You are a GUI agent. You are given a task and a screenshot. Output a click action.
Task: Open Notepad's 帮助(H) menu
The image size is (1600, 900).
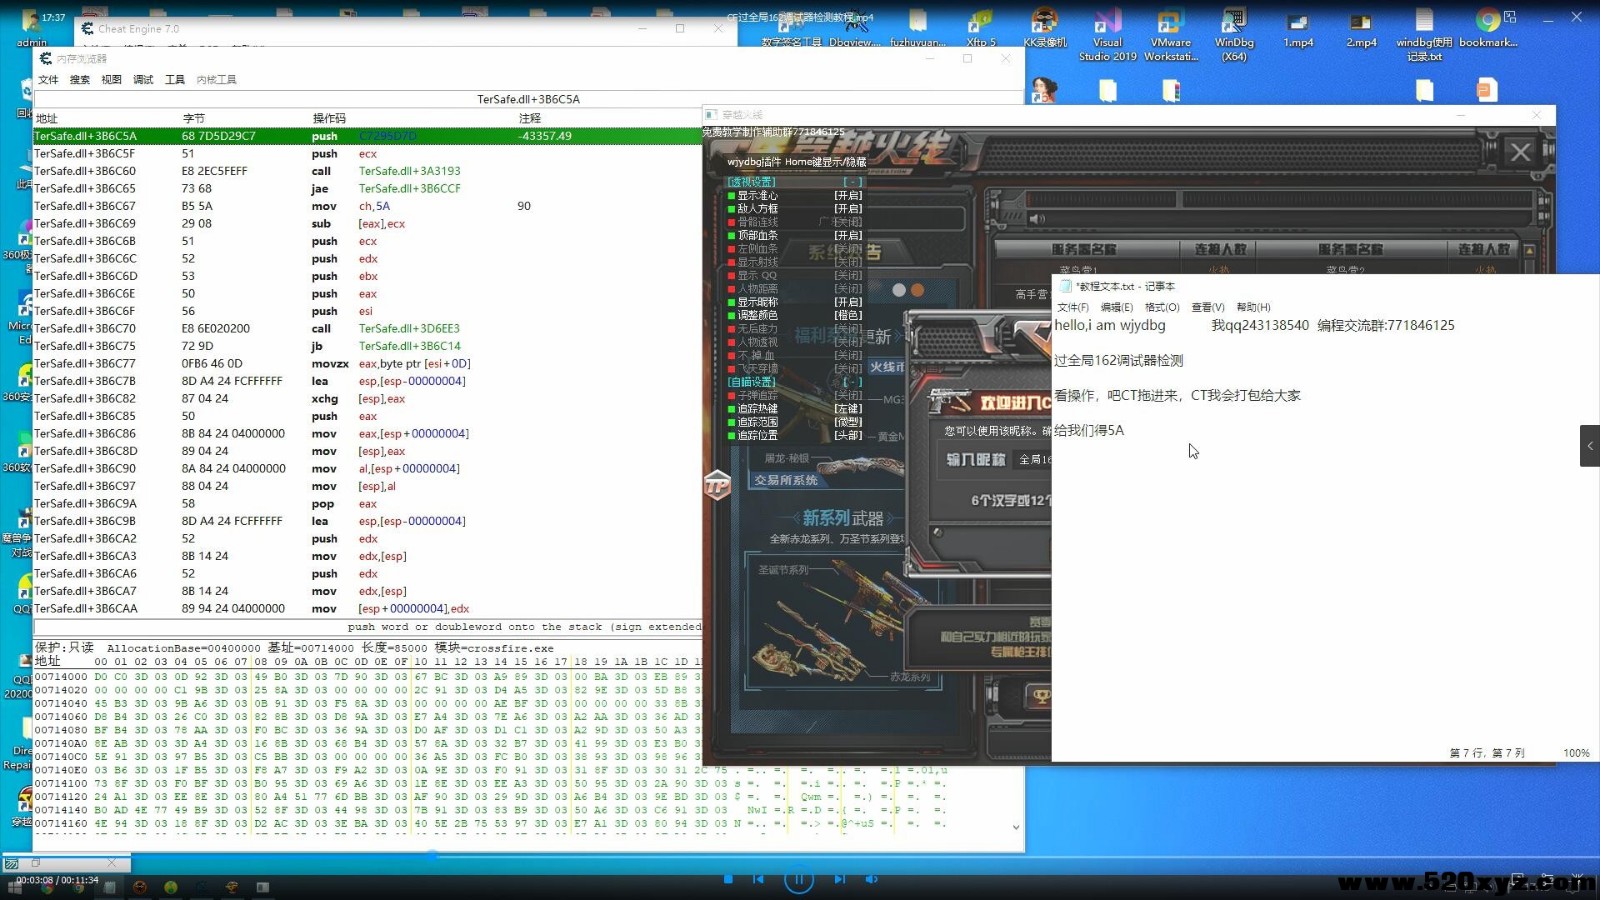[1253, 308]
